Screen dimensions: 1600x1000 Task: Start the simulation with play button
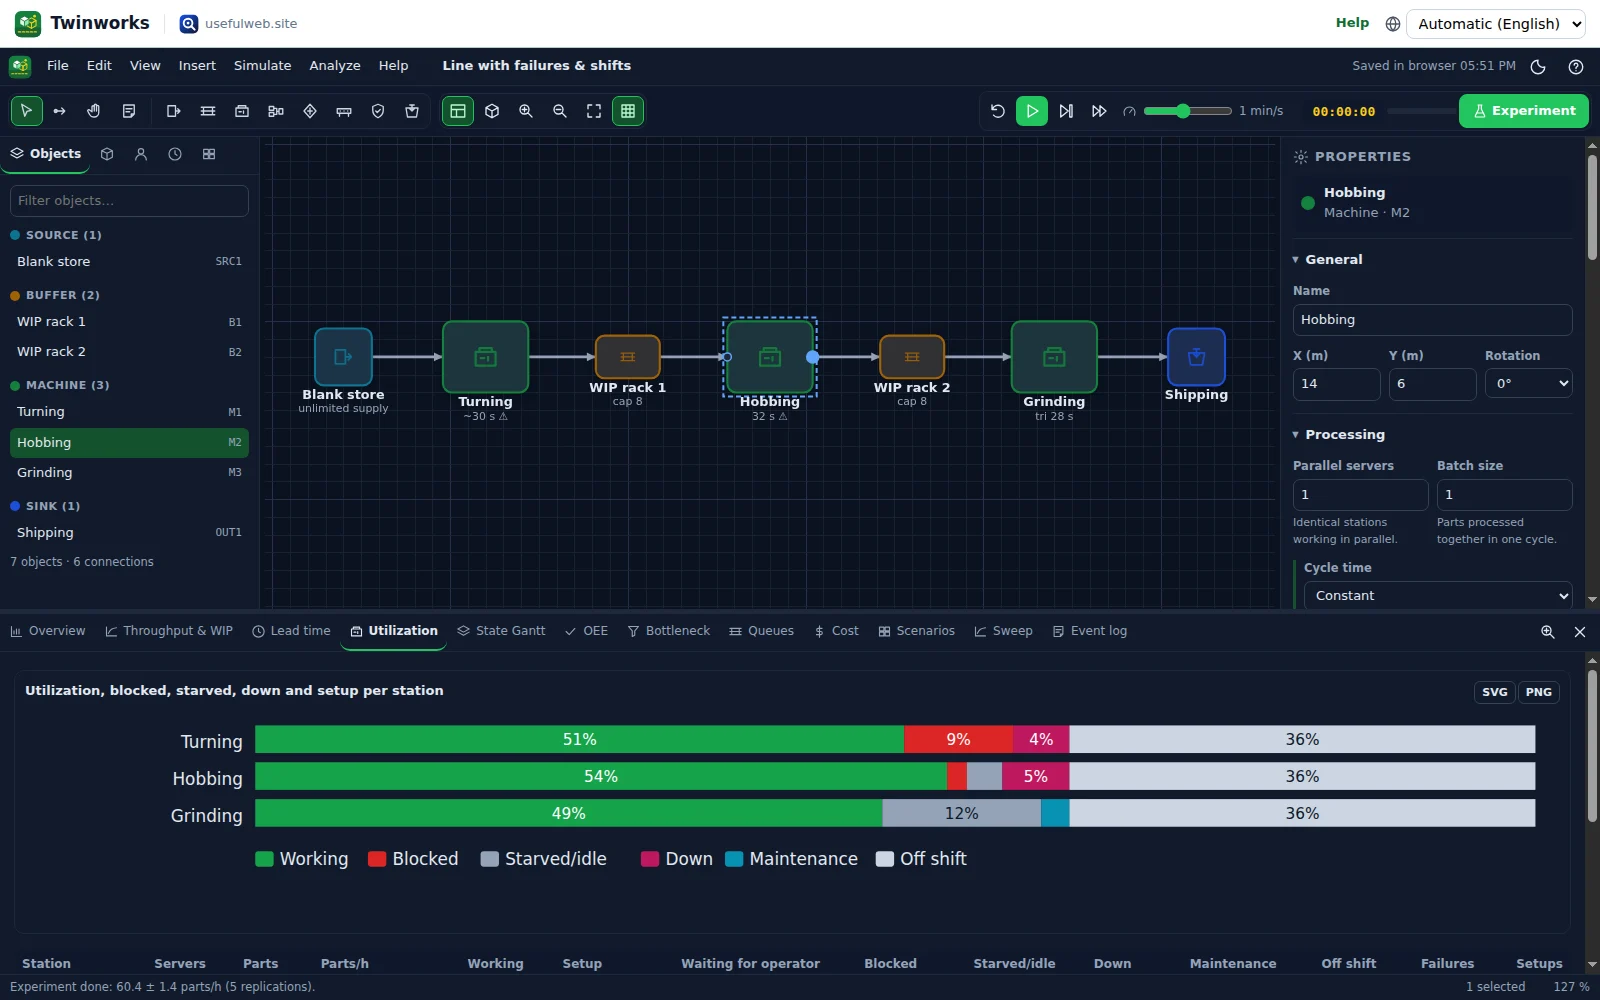pos(1032,111)
